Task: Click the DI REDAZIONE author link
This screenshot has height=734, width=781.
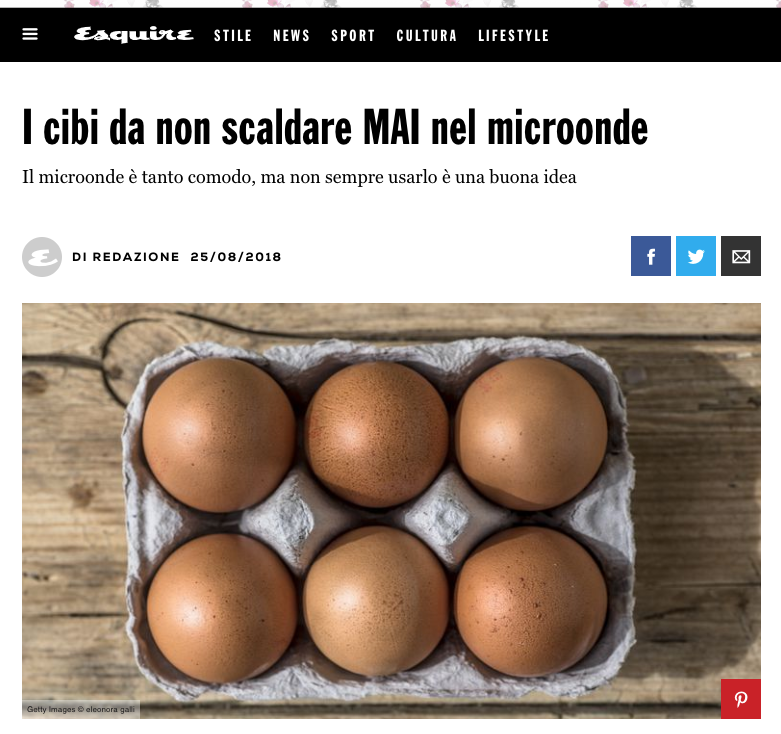Action: click(x=126, y=257)
